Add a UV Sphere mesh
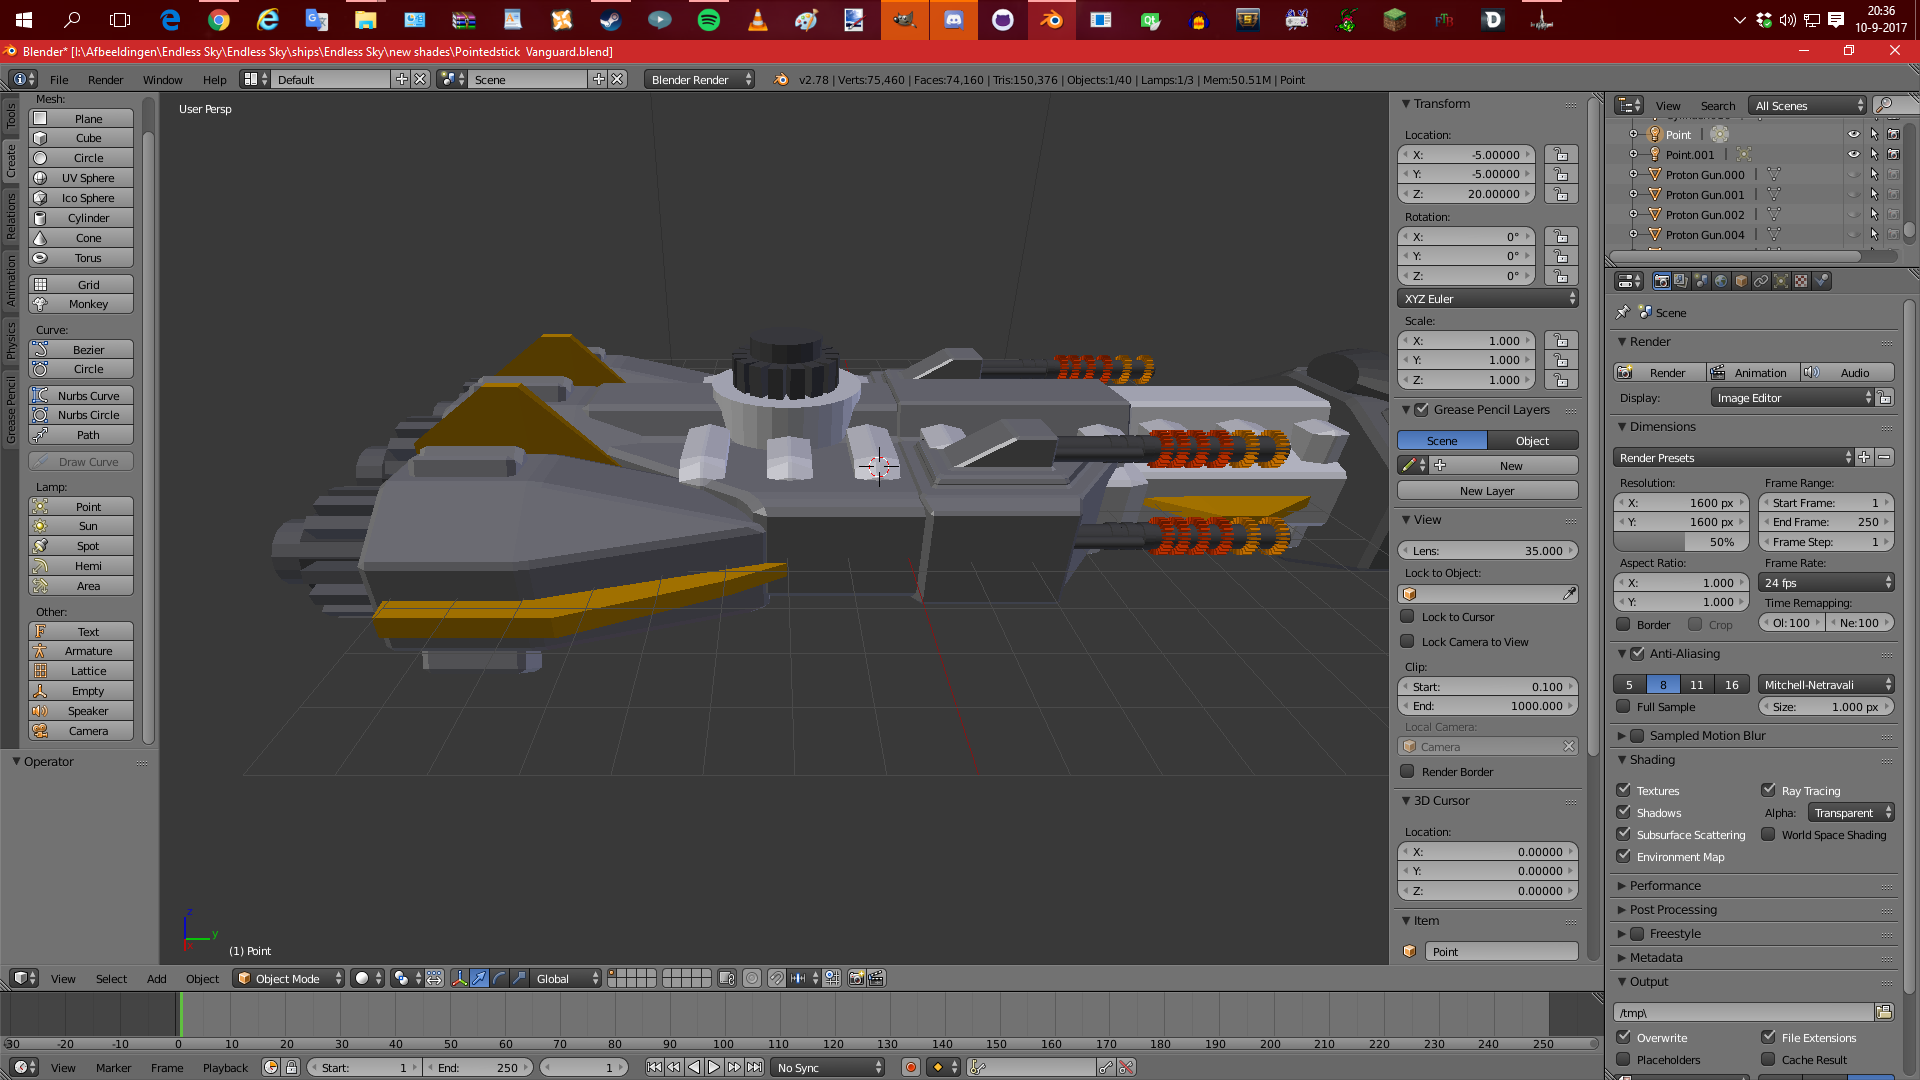The height and width of the screenshot is (1080, 1920). click(x=87, y=178)
